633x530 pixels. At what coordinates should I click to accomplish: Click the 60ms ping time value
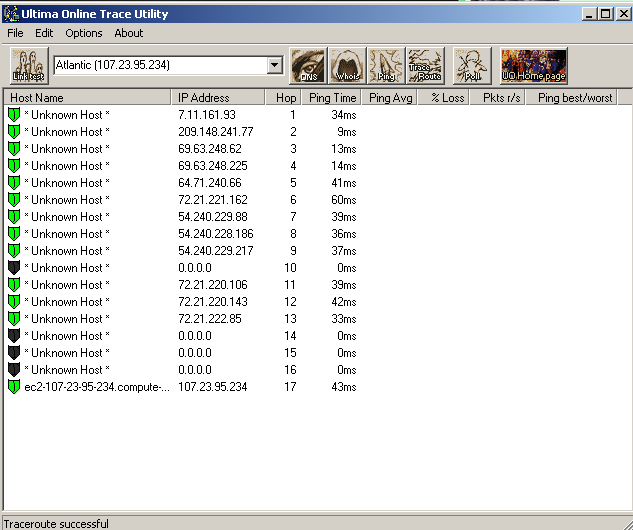(x=344, y=199)
